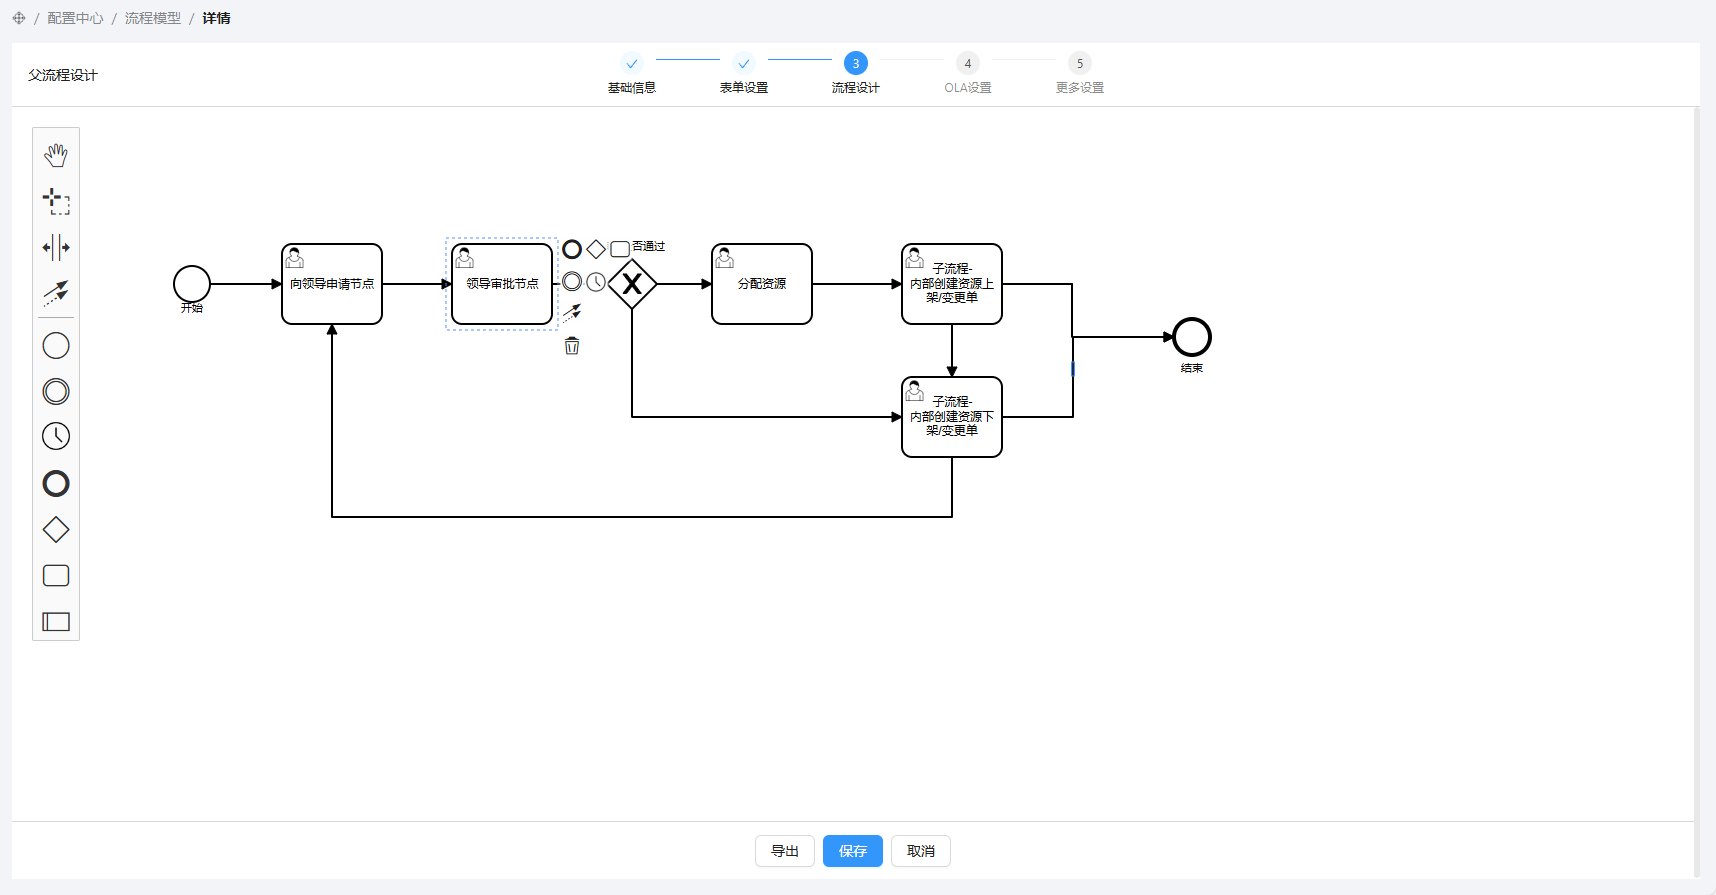Image resolution: width=1716 pixels, height=895 pixels.
Task: Append gateway from context pad
Action: (x=596, y=249)
